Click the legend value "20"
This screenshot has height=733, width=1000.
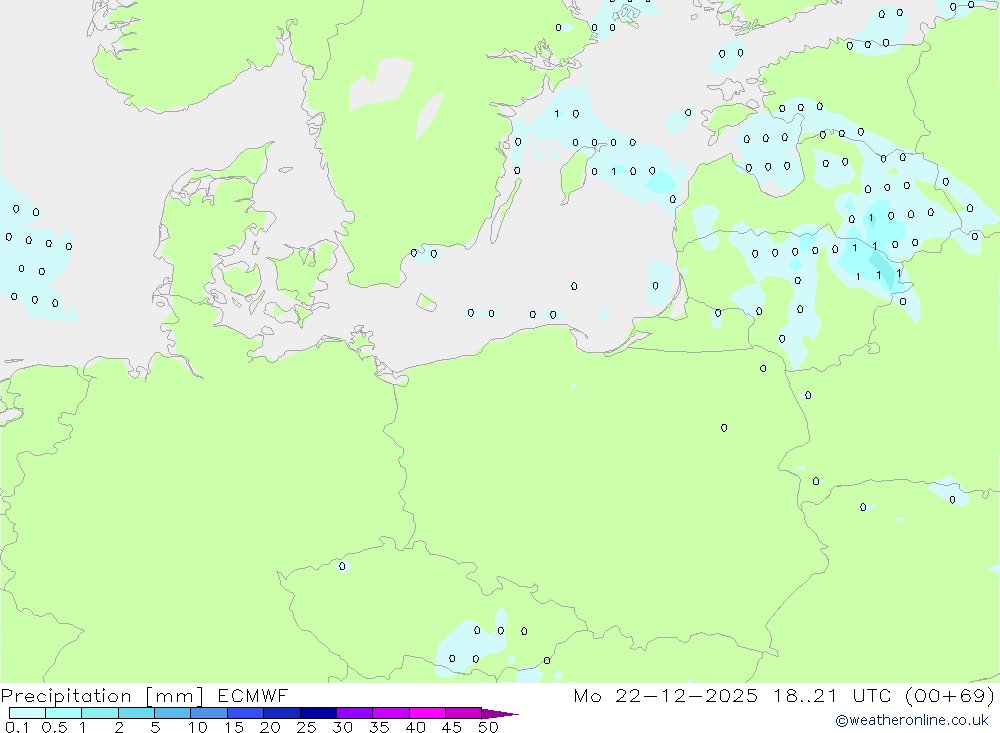tap(270, 727)
